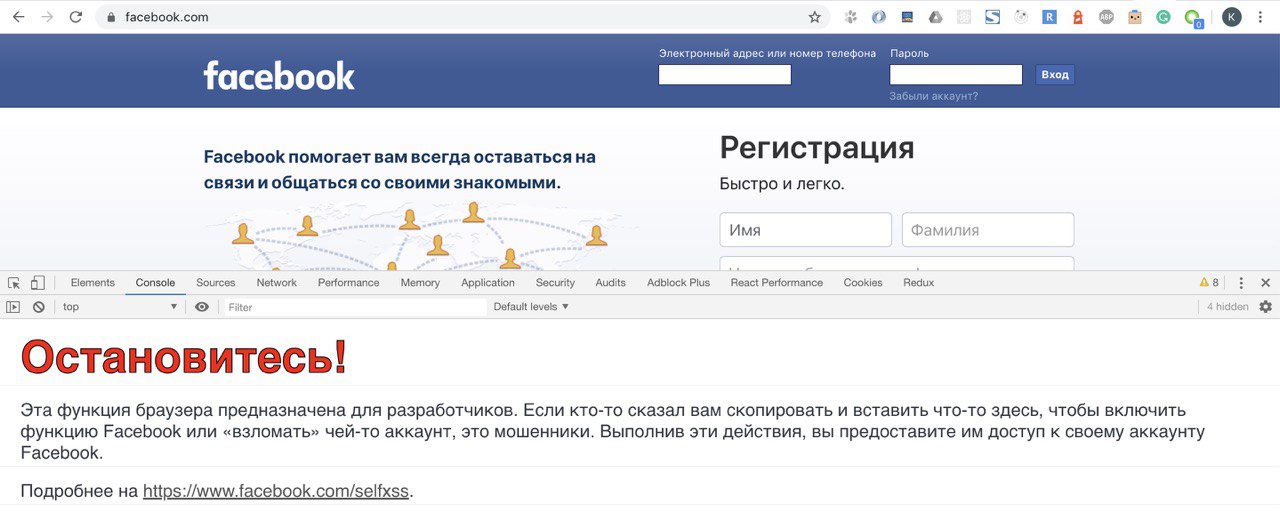Viewport: 1280px width, 520px height.
Task: Open the Adblock Plus ABP extension
Action: 1106,17
